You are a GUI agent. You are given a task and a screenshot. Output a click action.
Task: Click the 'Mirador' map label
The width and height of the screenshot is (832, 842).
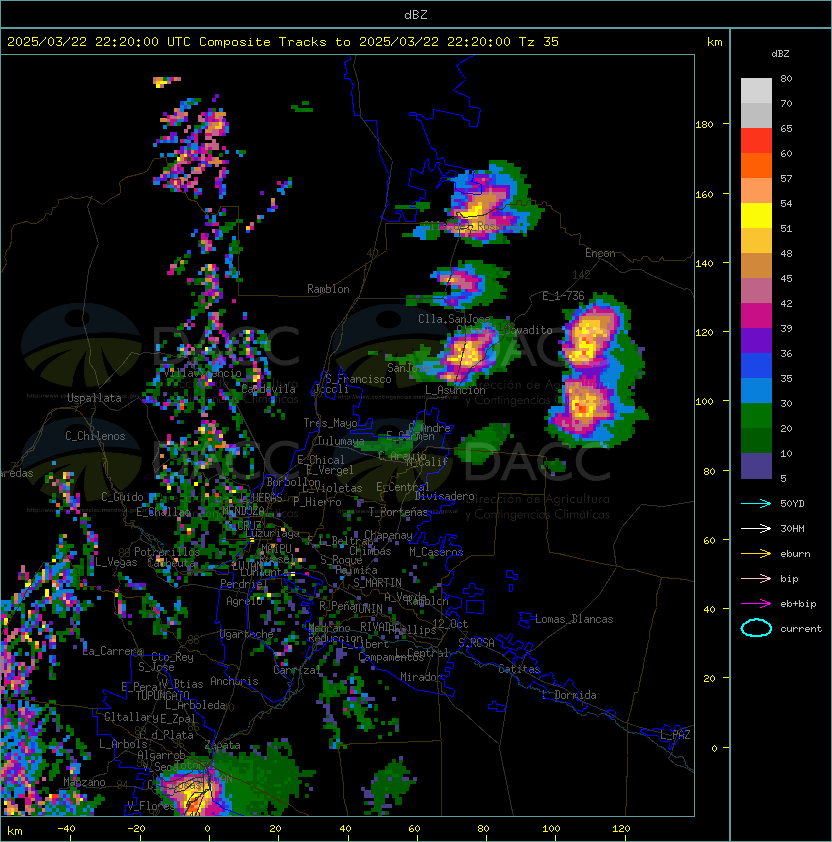tap(422, 677)
